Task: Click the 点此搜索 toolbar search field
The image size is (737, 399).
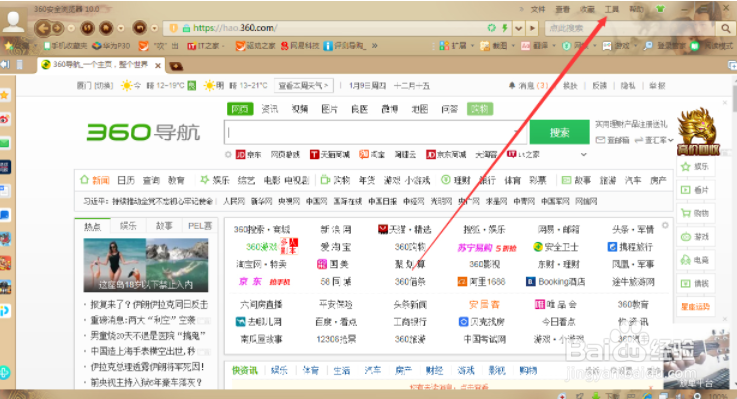Action: tap(631, 29)
